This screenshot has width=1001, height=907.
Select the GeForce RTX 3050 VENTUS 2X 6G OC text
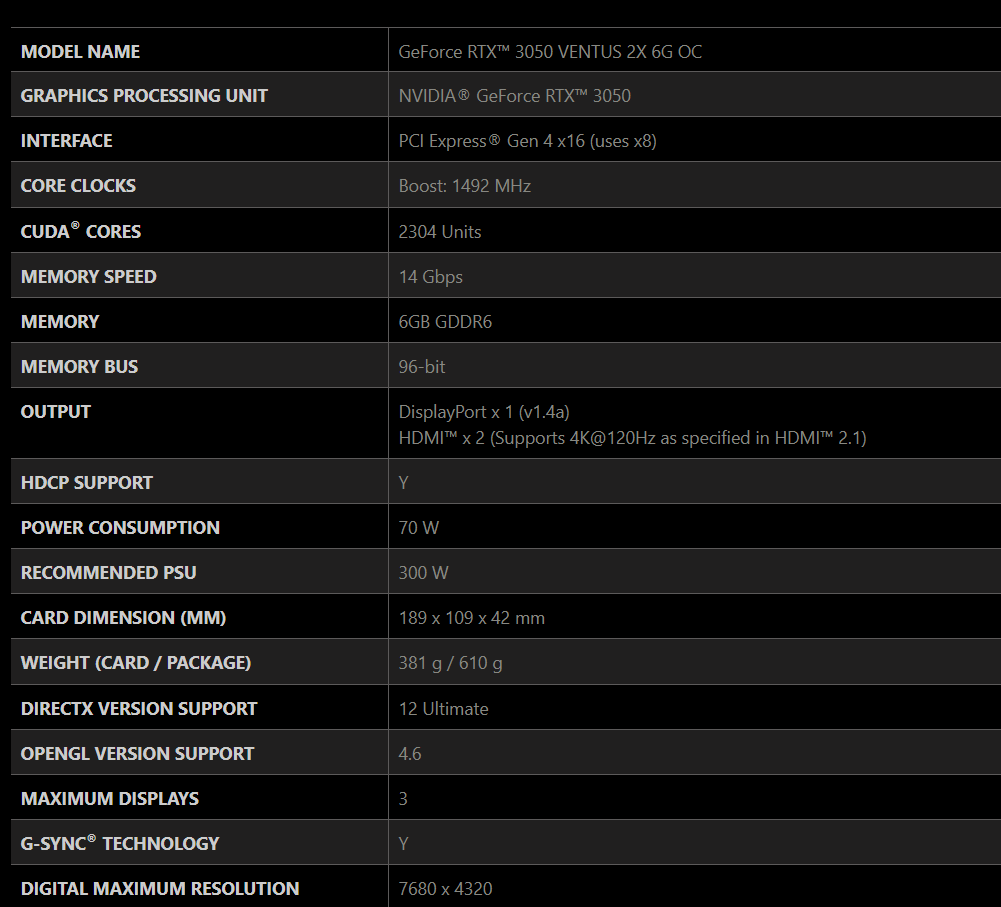coord(550,52)
